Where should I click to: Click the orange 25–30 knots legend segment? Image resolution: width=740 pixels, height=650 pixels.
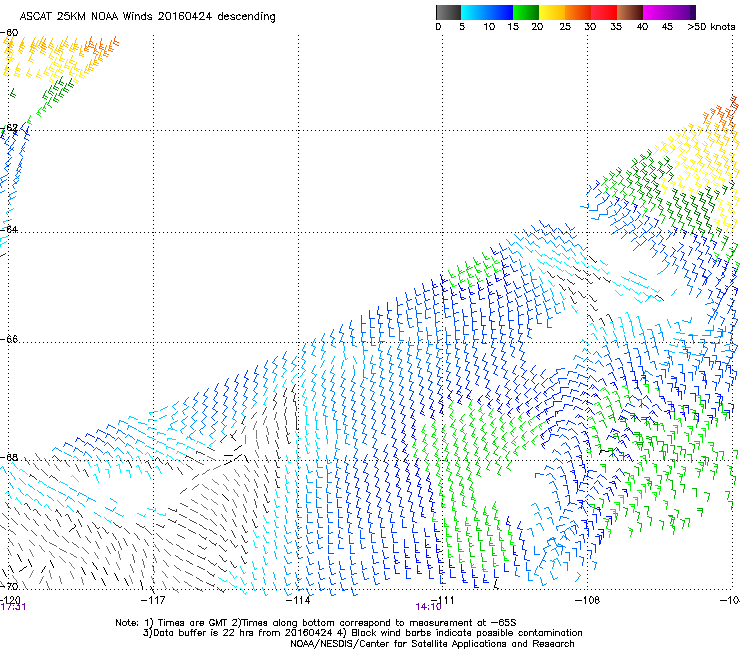point(578,12)
